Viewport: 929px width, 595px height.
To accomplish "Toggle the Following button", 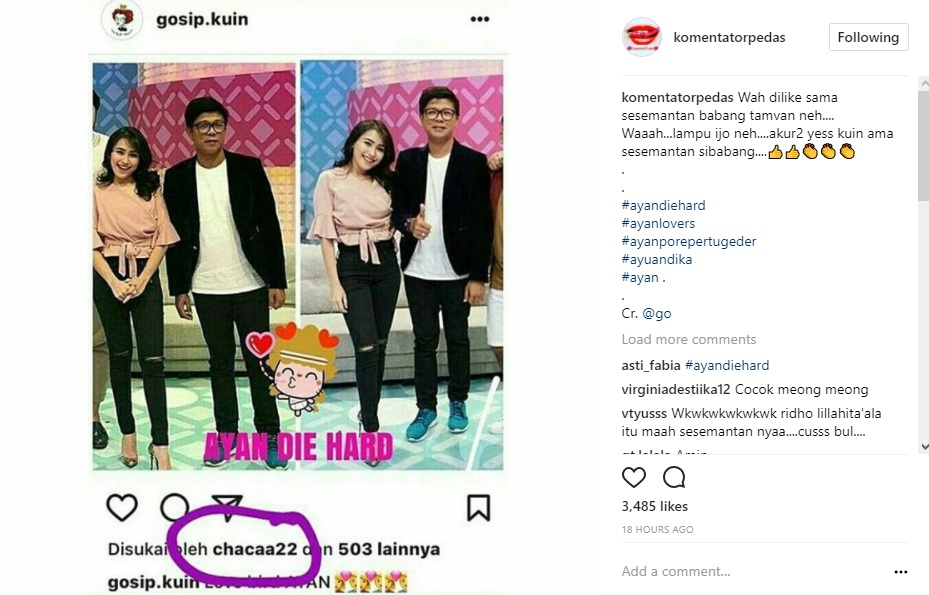I will pos(868,37).
